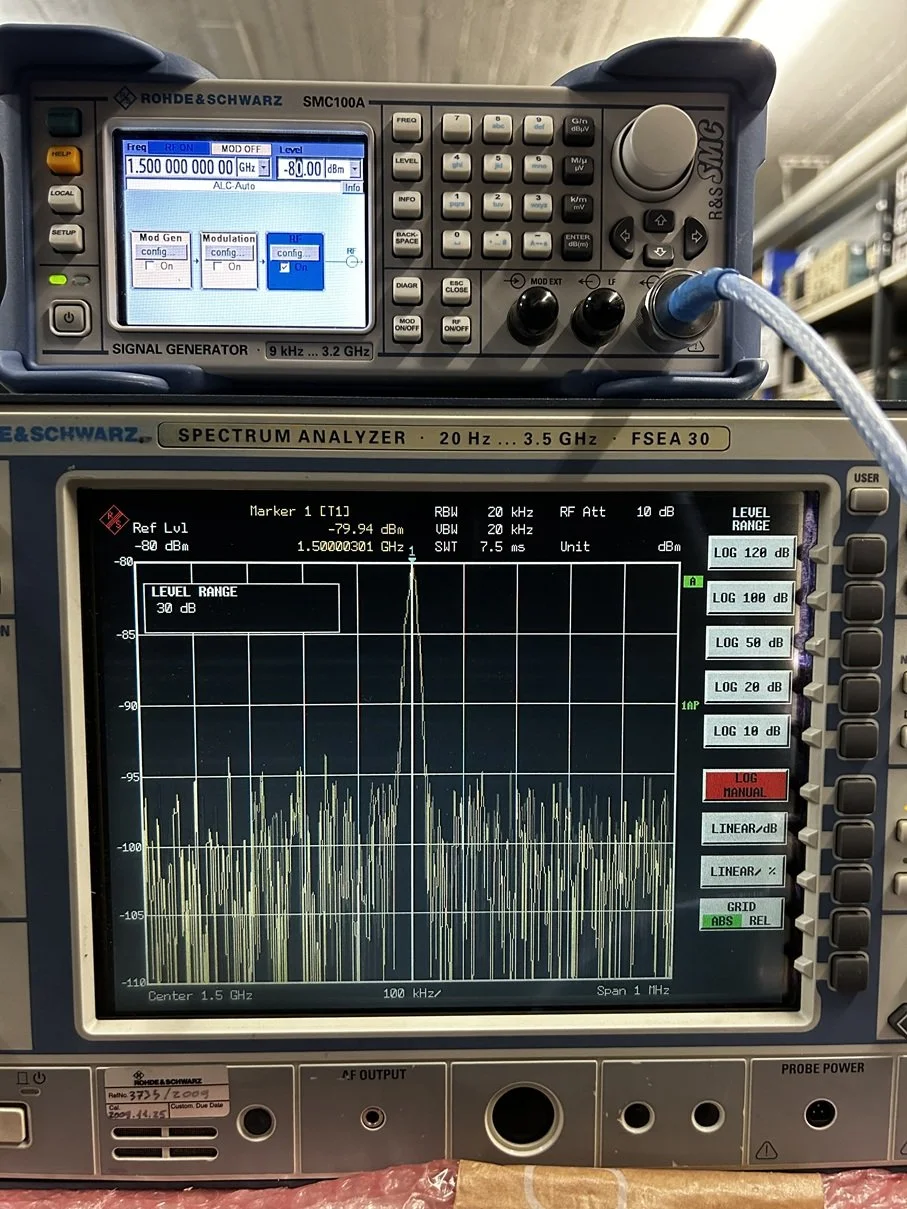
Task: Click the number 0 key on the keypad
Action: (457, 243)
